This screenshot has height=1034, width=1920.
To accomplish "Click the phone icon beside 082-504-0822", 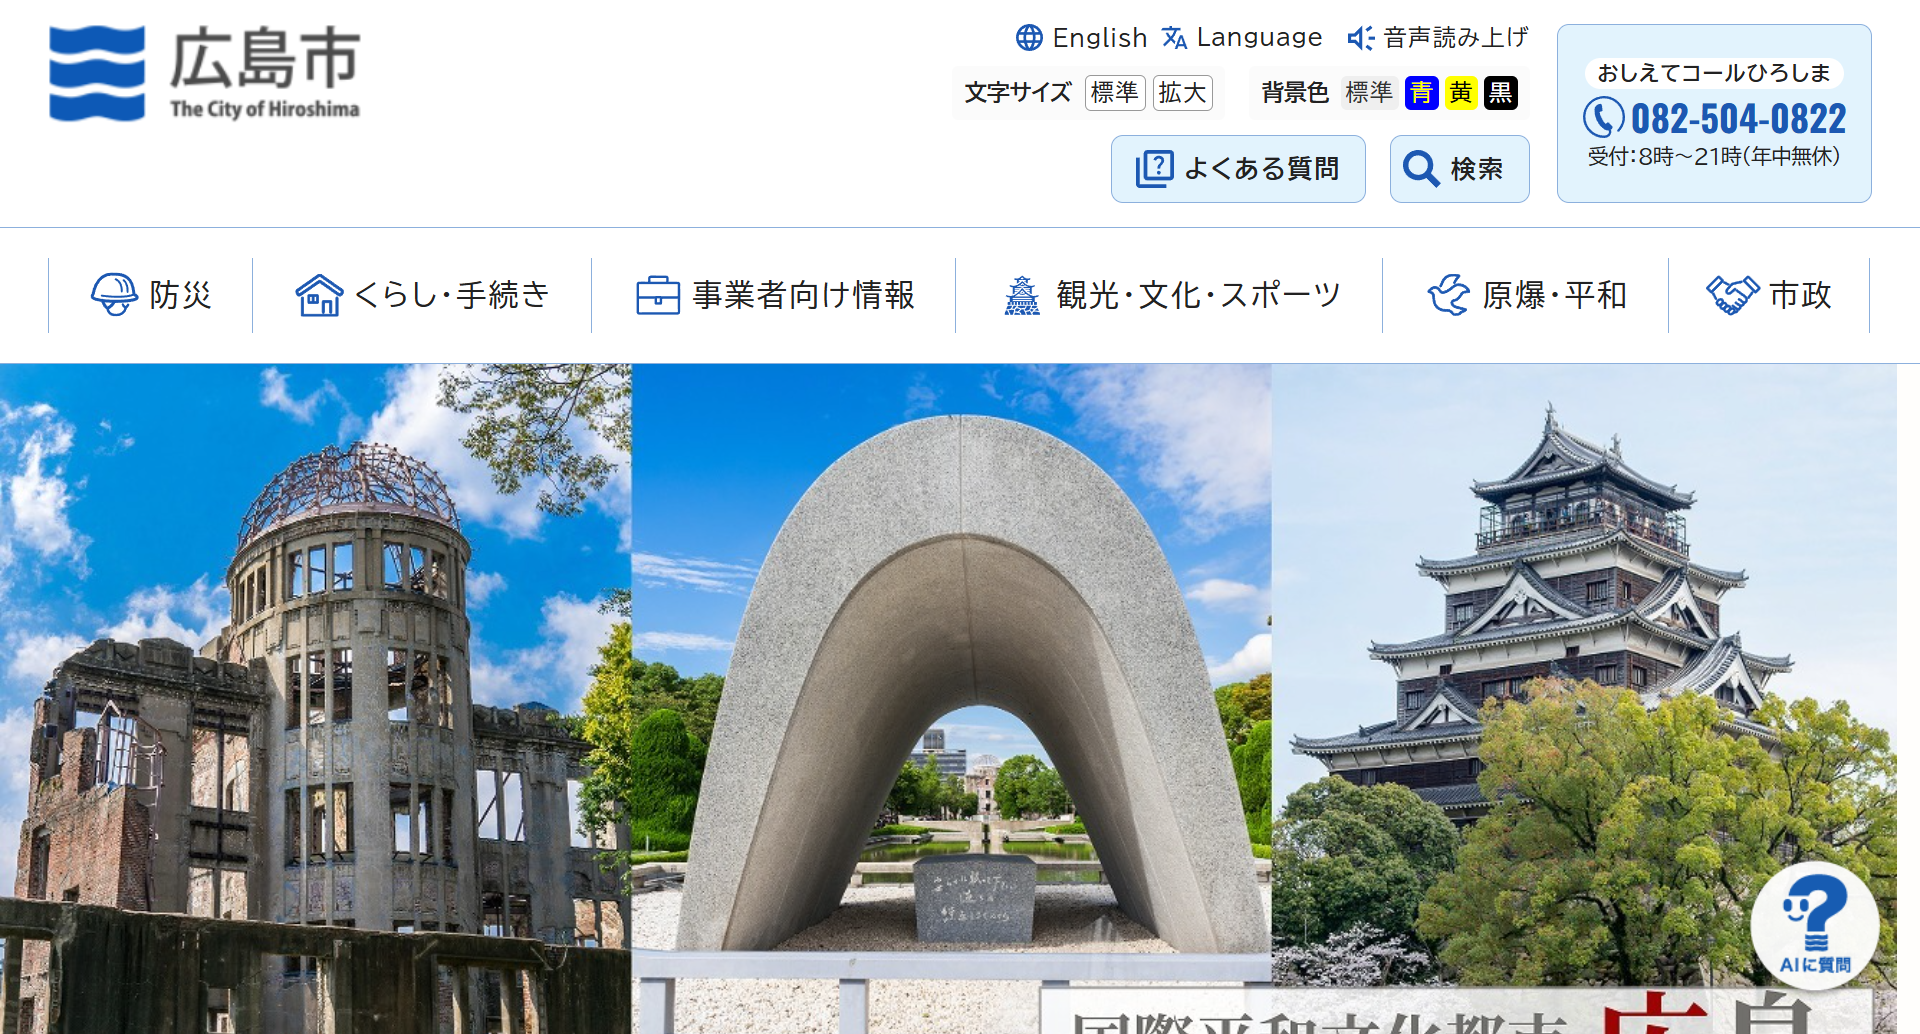I will pos(1603,118).
